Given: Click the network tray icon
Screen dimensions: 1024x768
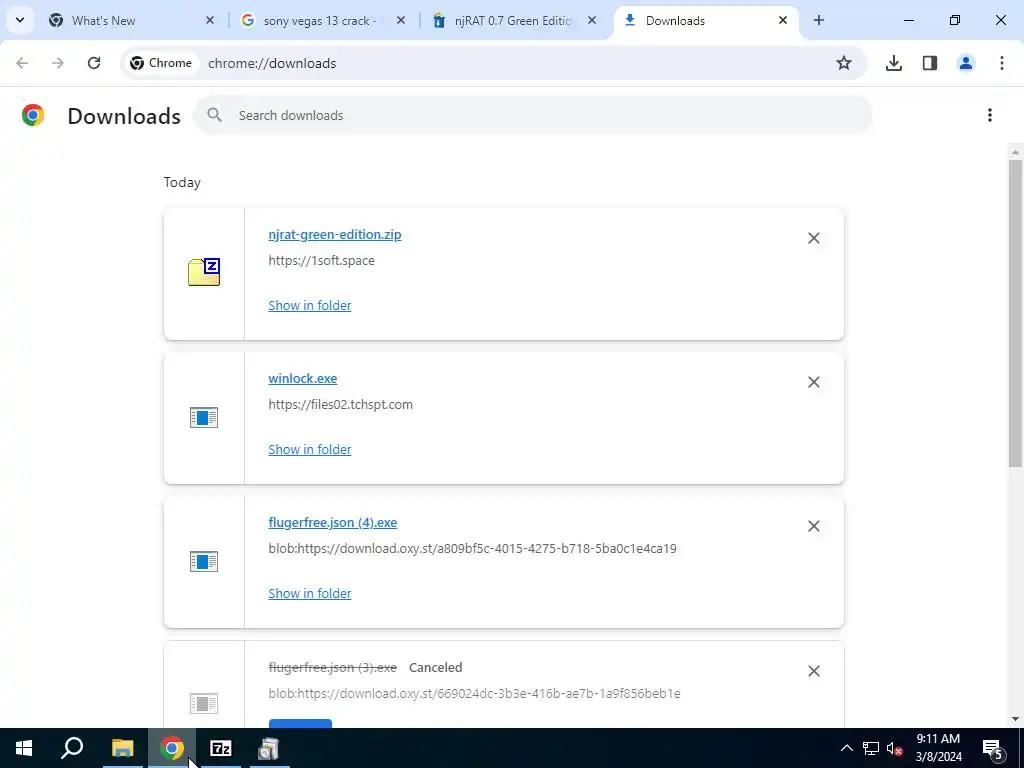Looking at the screenshot, I should (871, 748).
